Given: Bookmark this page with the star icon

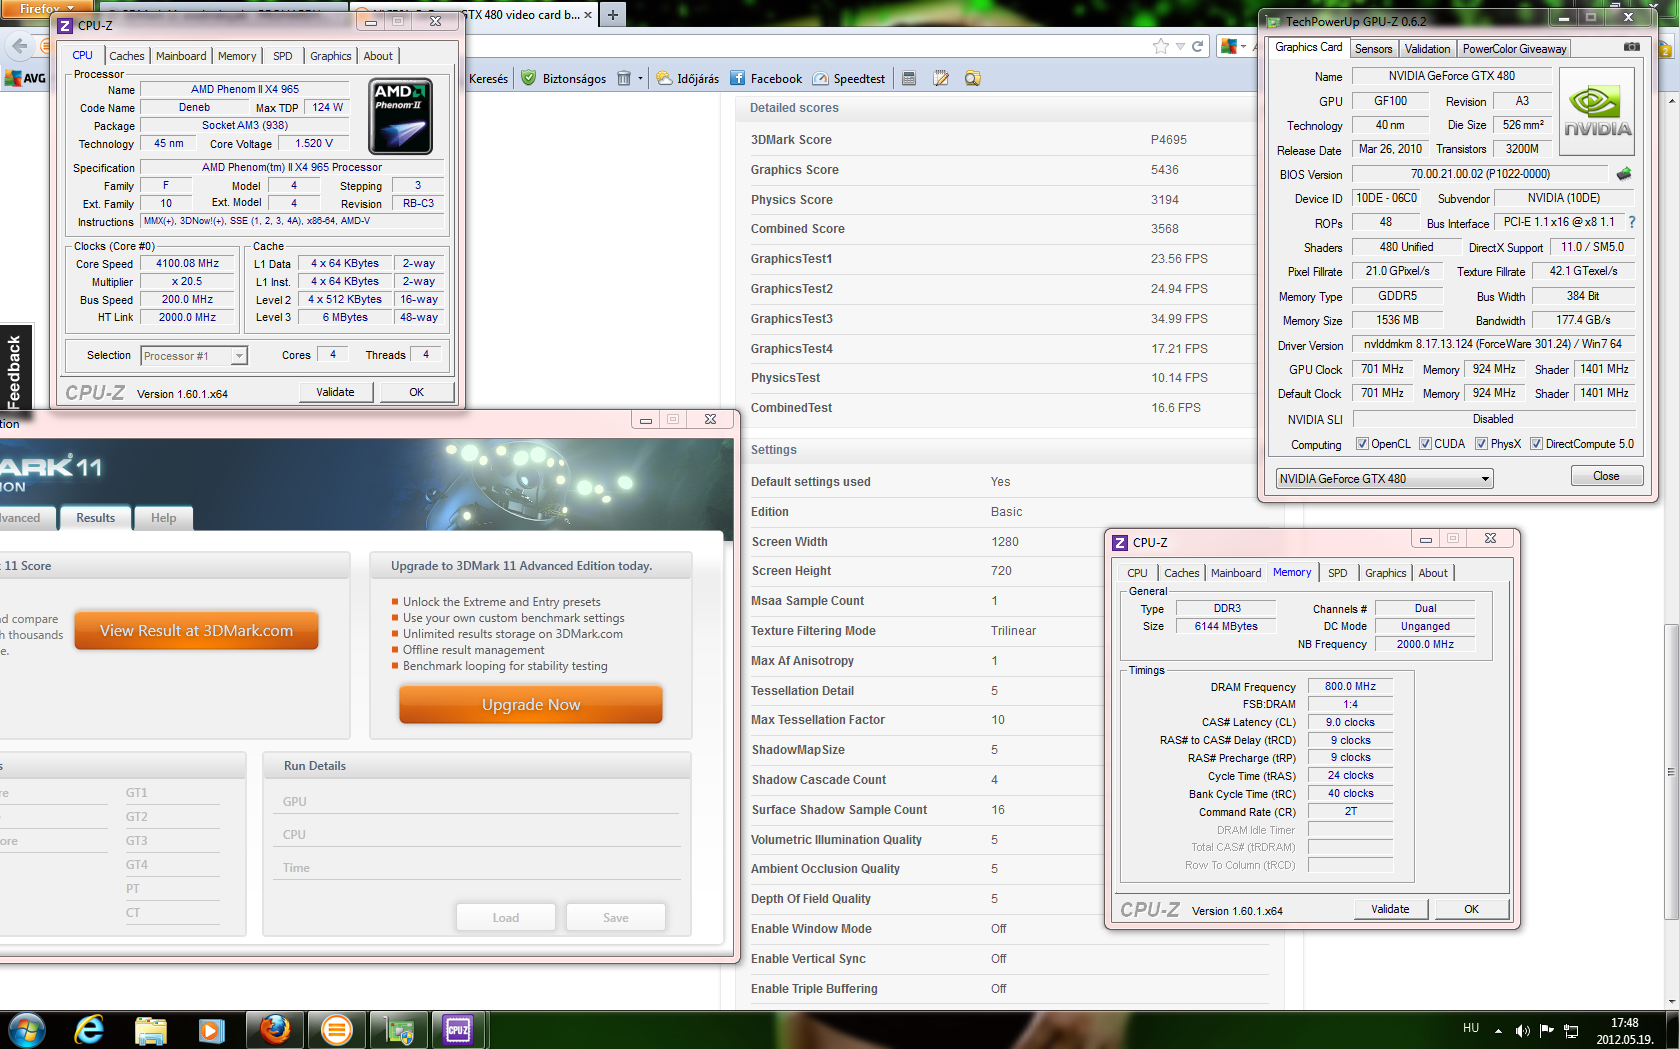Looking at the screenshot, I should point(1160,46).
